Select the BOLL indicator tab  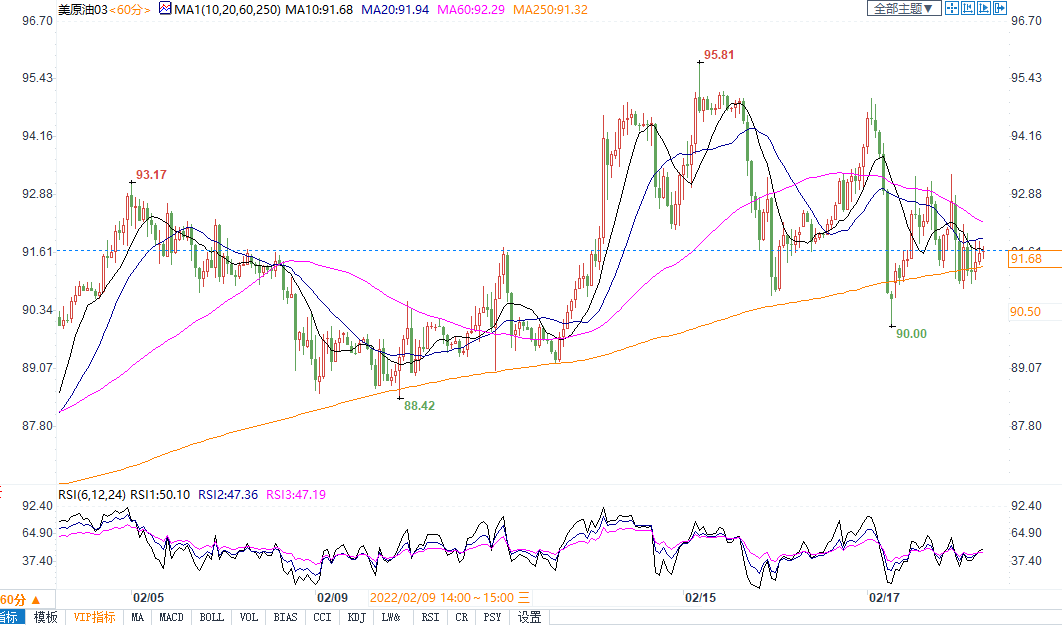(211, 617)
